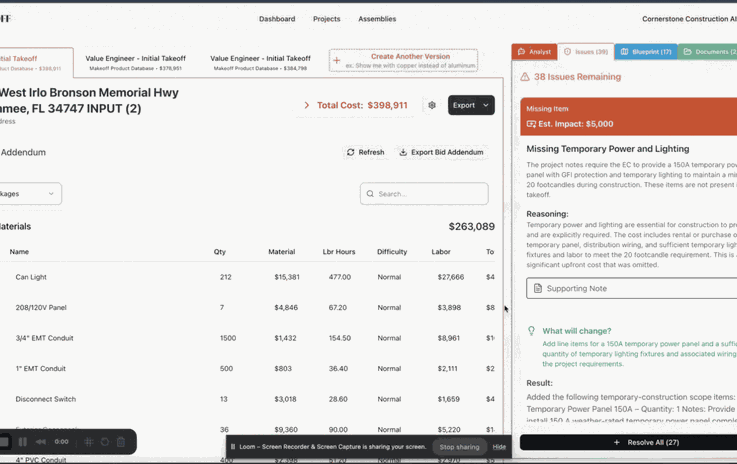Image resolution: width=737 pixels, height=464 pixels.
Task: Click the lightbulb icon by What will change
Action: tap(532, 331)
